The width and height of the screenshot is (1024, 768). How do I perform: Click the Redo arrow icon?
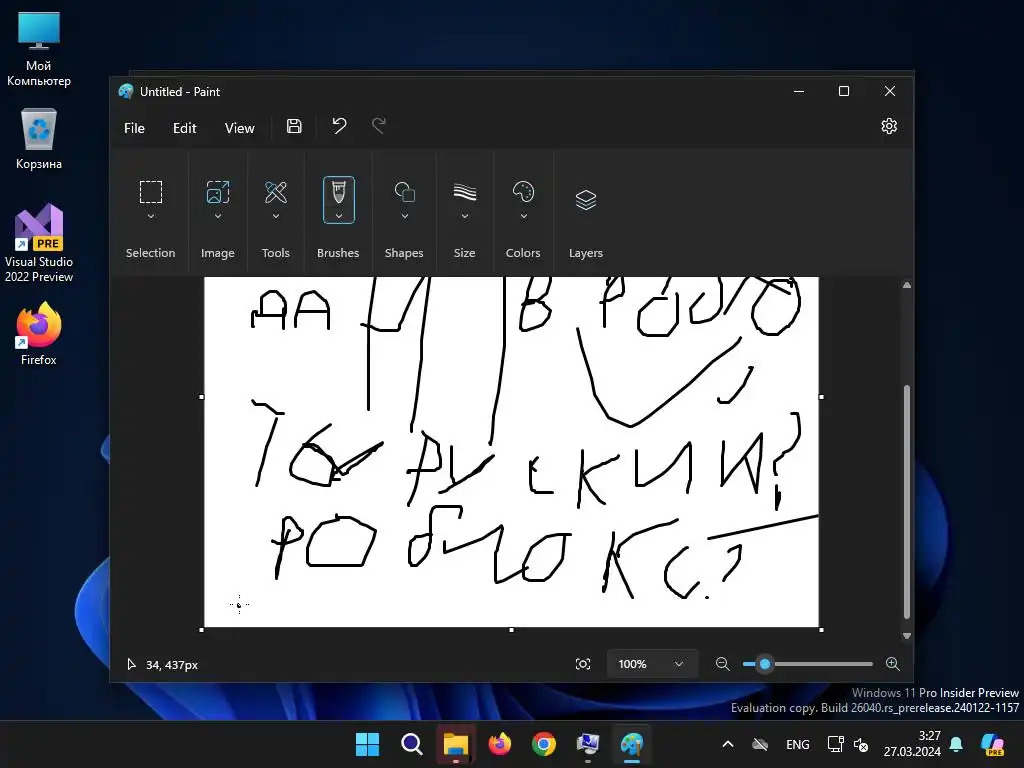pos(379,125)
